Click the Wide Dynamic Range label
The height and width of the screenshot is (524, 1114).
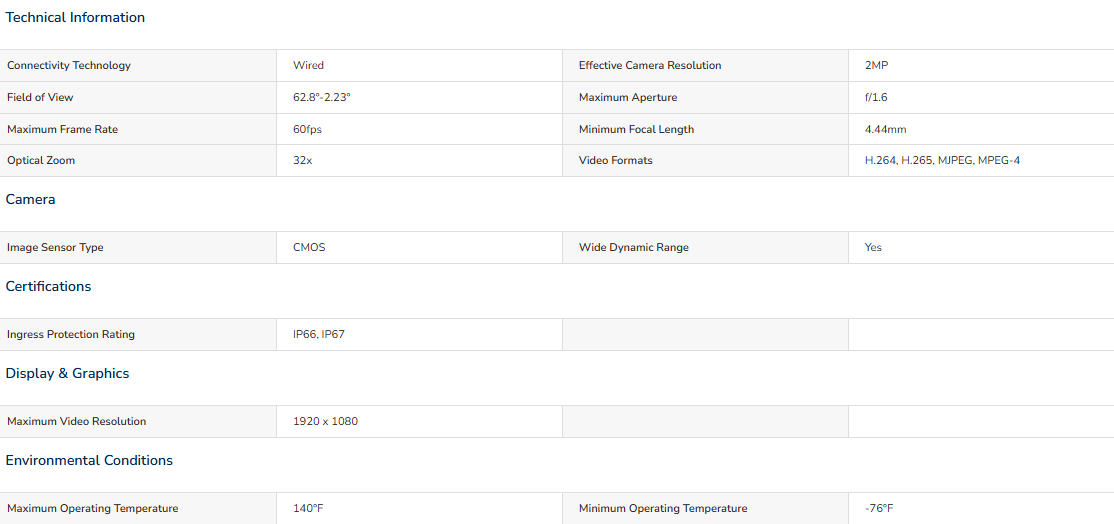[x=634, y=248]
